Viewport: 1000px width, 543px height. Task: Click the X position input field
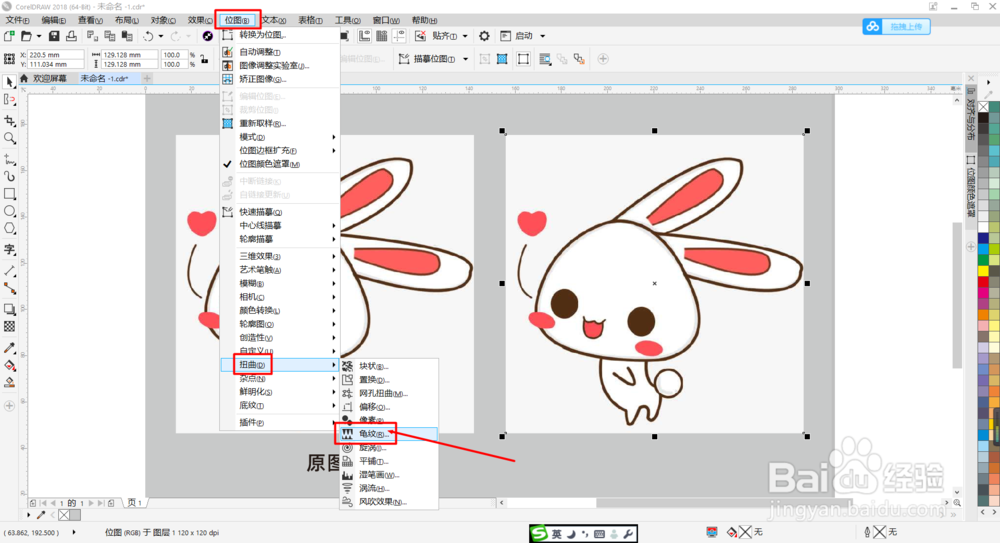point(55,55)
